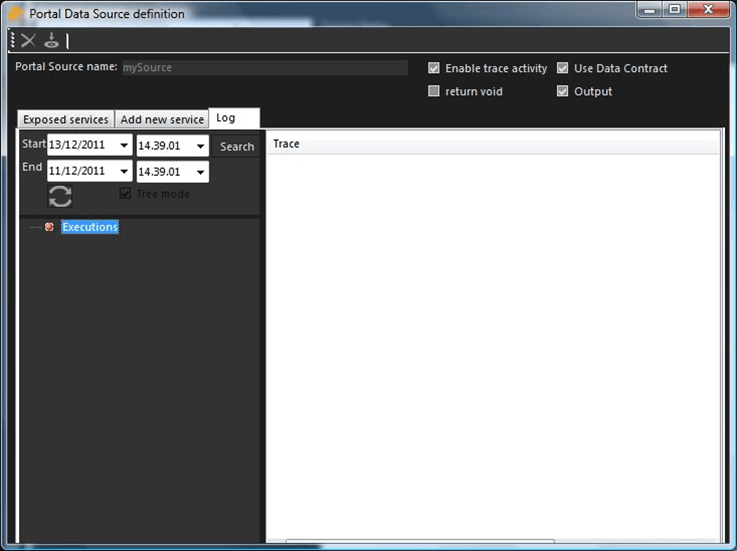Select the Log tab
This screenshot has width=737, height=551.
pyautogui.click(x=234, y=118)
